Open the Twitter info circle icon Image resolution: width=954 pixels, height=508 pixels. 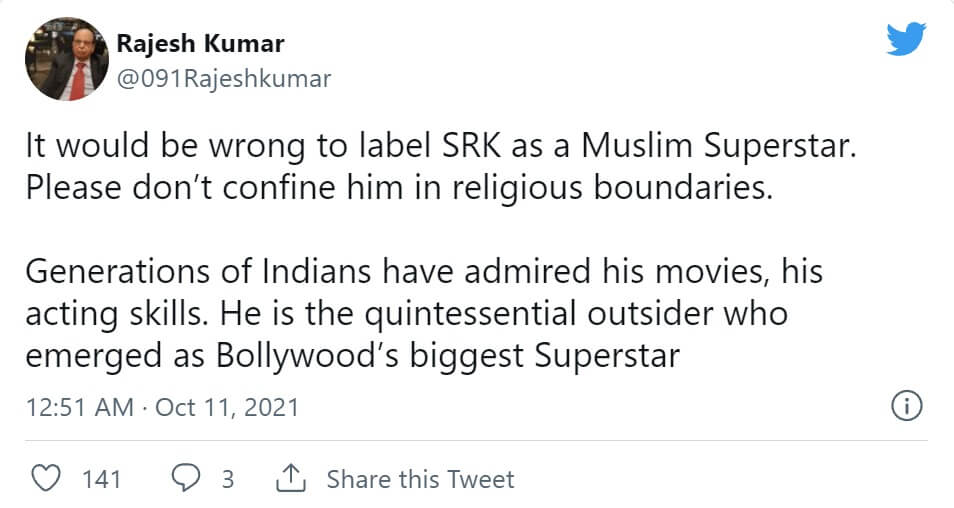point(905,407)
